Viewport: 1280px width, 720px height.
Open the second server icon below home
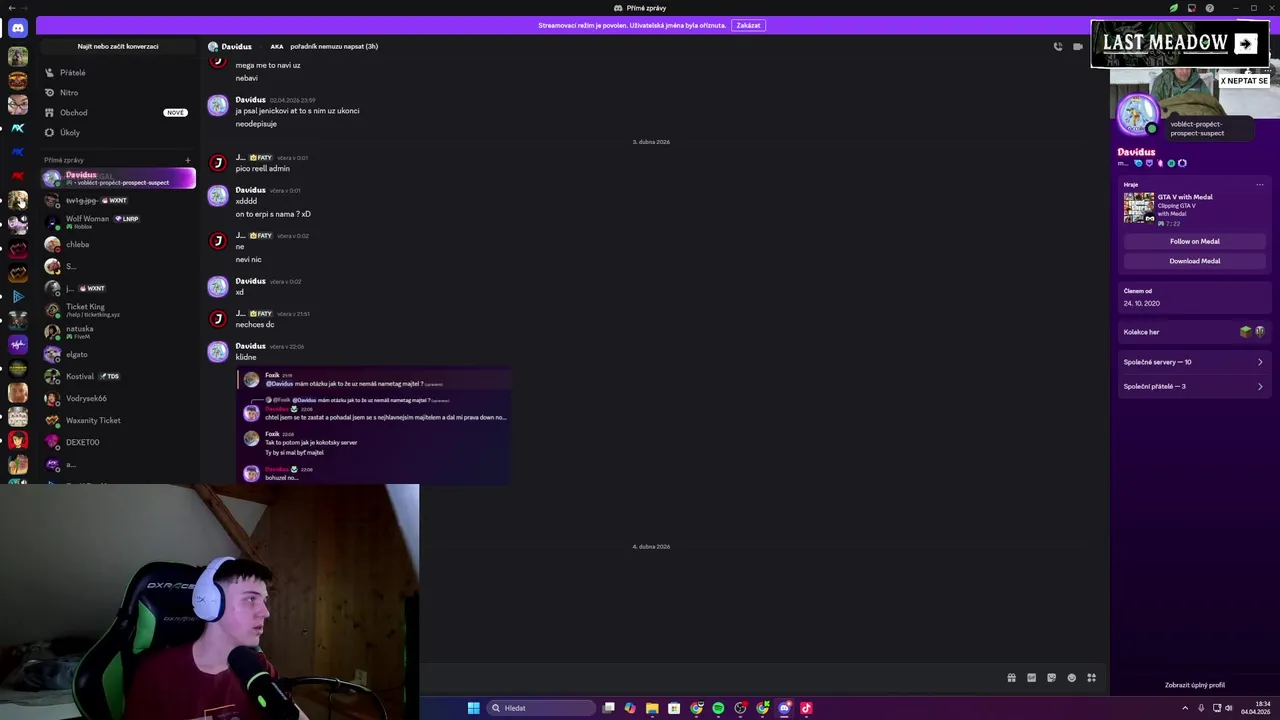click(17, 80)
